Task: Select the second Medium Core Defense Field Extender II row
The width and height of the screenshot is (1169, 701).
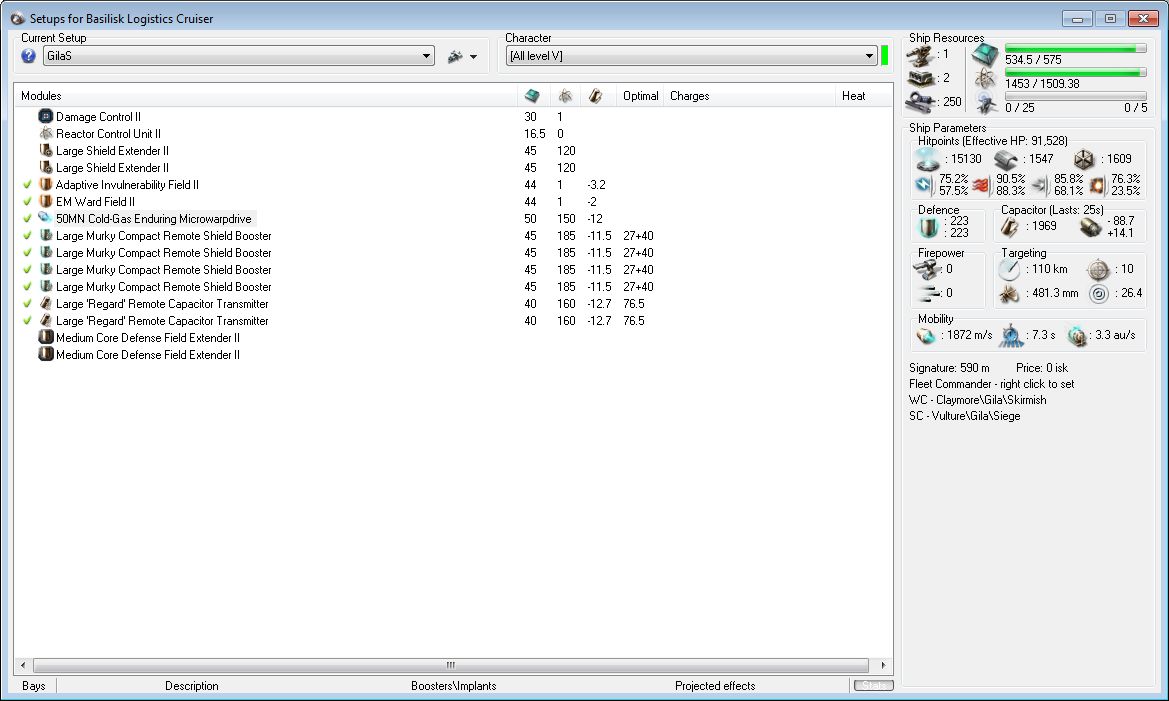Action: (x=453, y=355)
